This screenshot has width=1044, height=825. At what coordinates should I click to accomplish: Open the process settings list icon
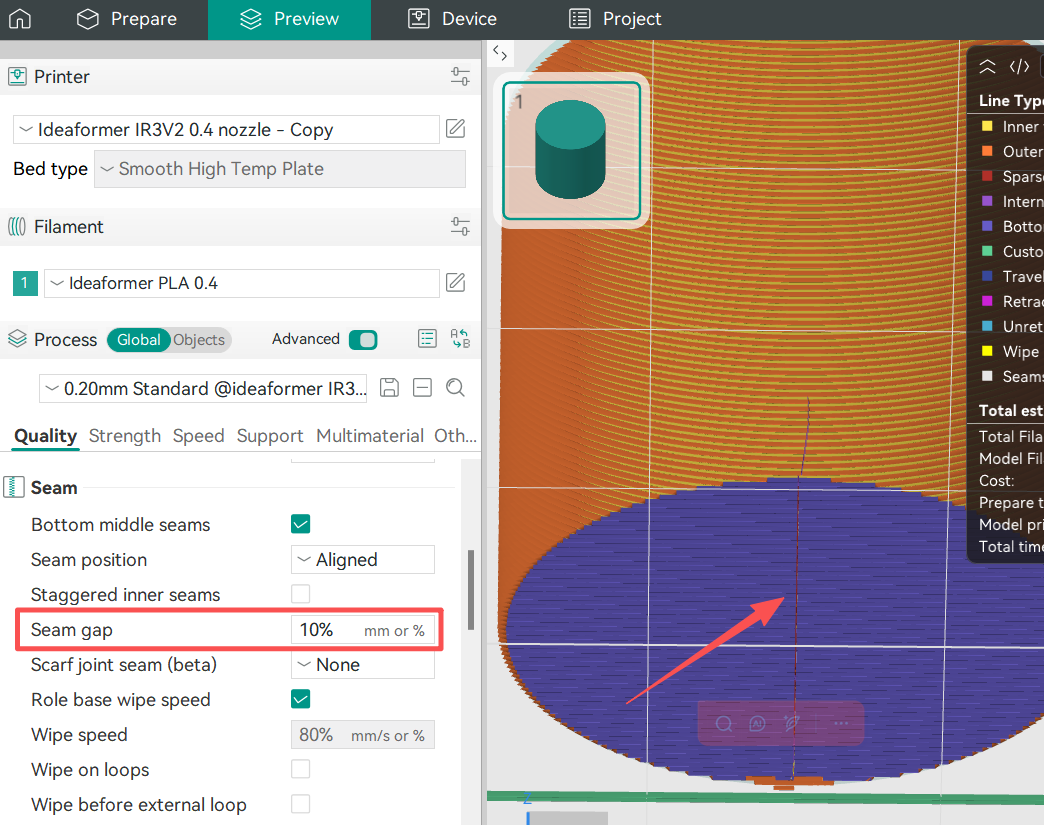click(x=427, y=339)
